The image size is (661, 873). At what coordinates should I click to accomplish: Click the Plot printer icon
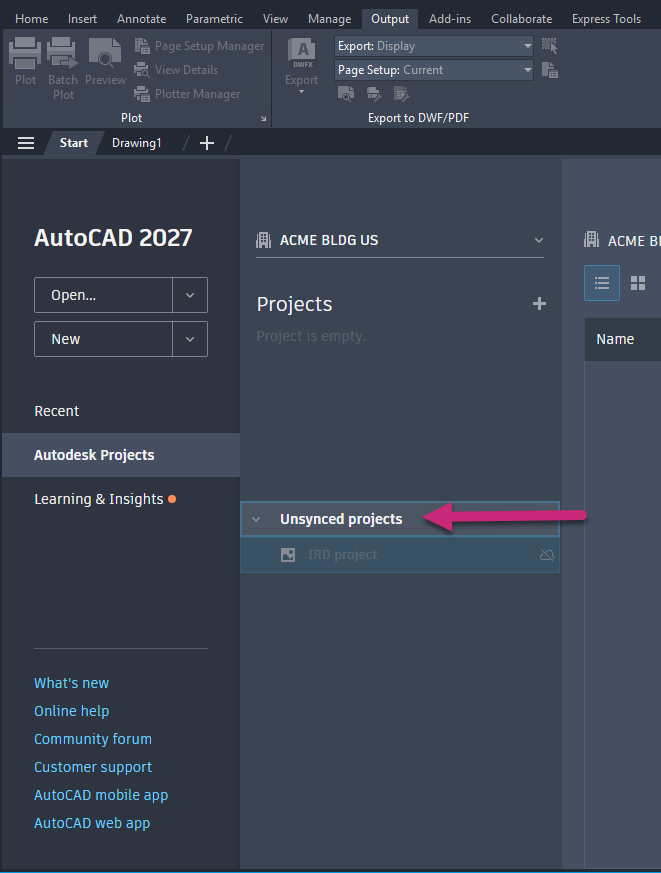click(25, 56)
